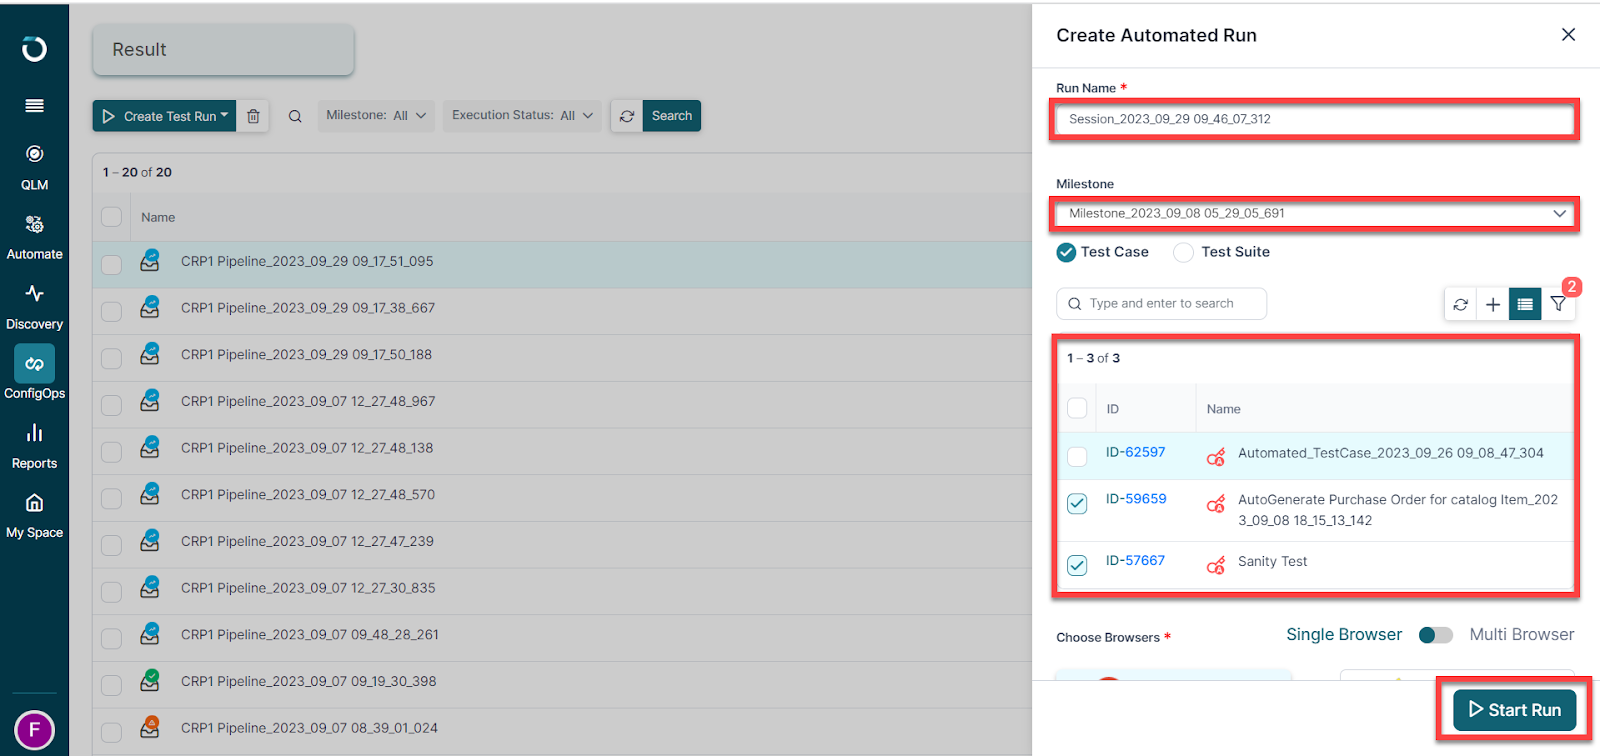Expand the Execution Status: All filter
The height and width of the screenshot is (756, 1600).
pyautogui.click(x=522, y=116)
